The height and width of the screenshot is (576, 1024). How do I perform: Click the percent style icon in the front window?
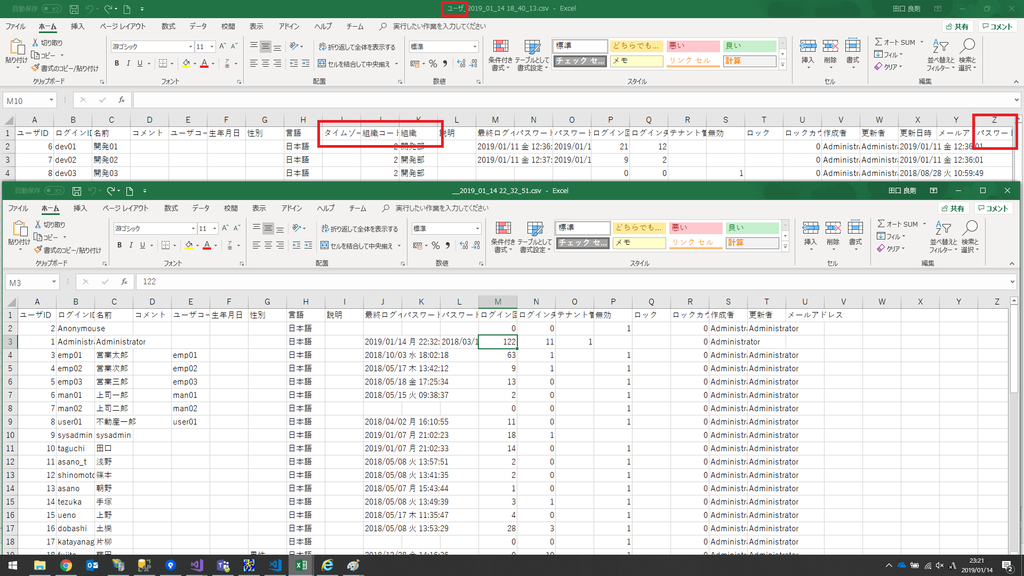436,246
